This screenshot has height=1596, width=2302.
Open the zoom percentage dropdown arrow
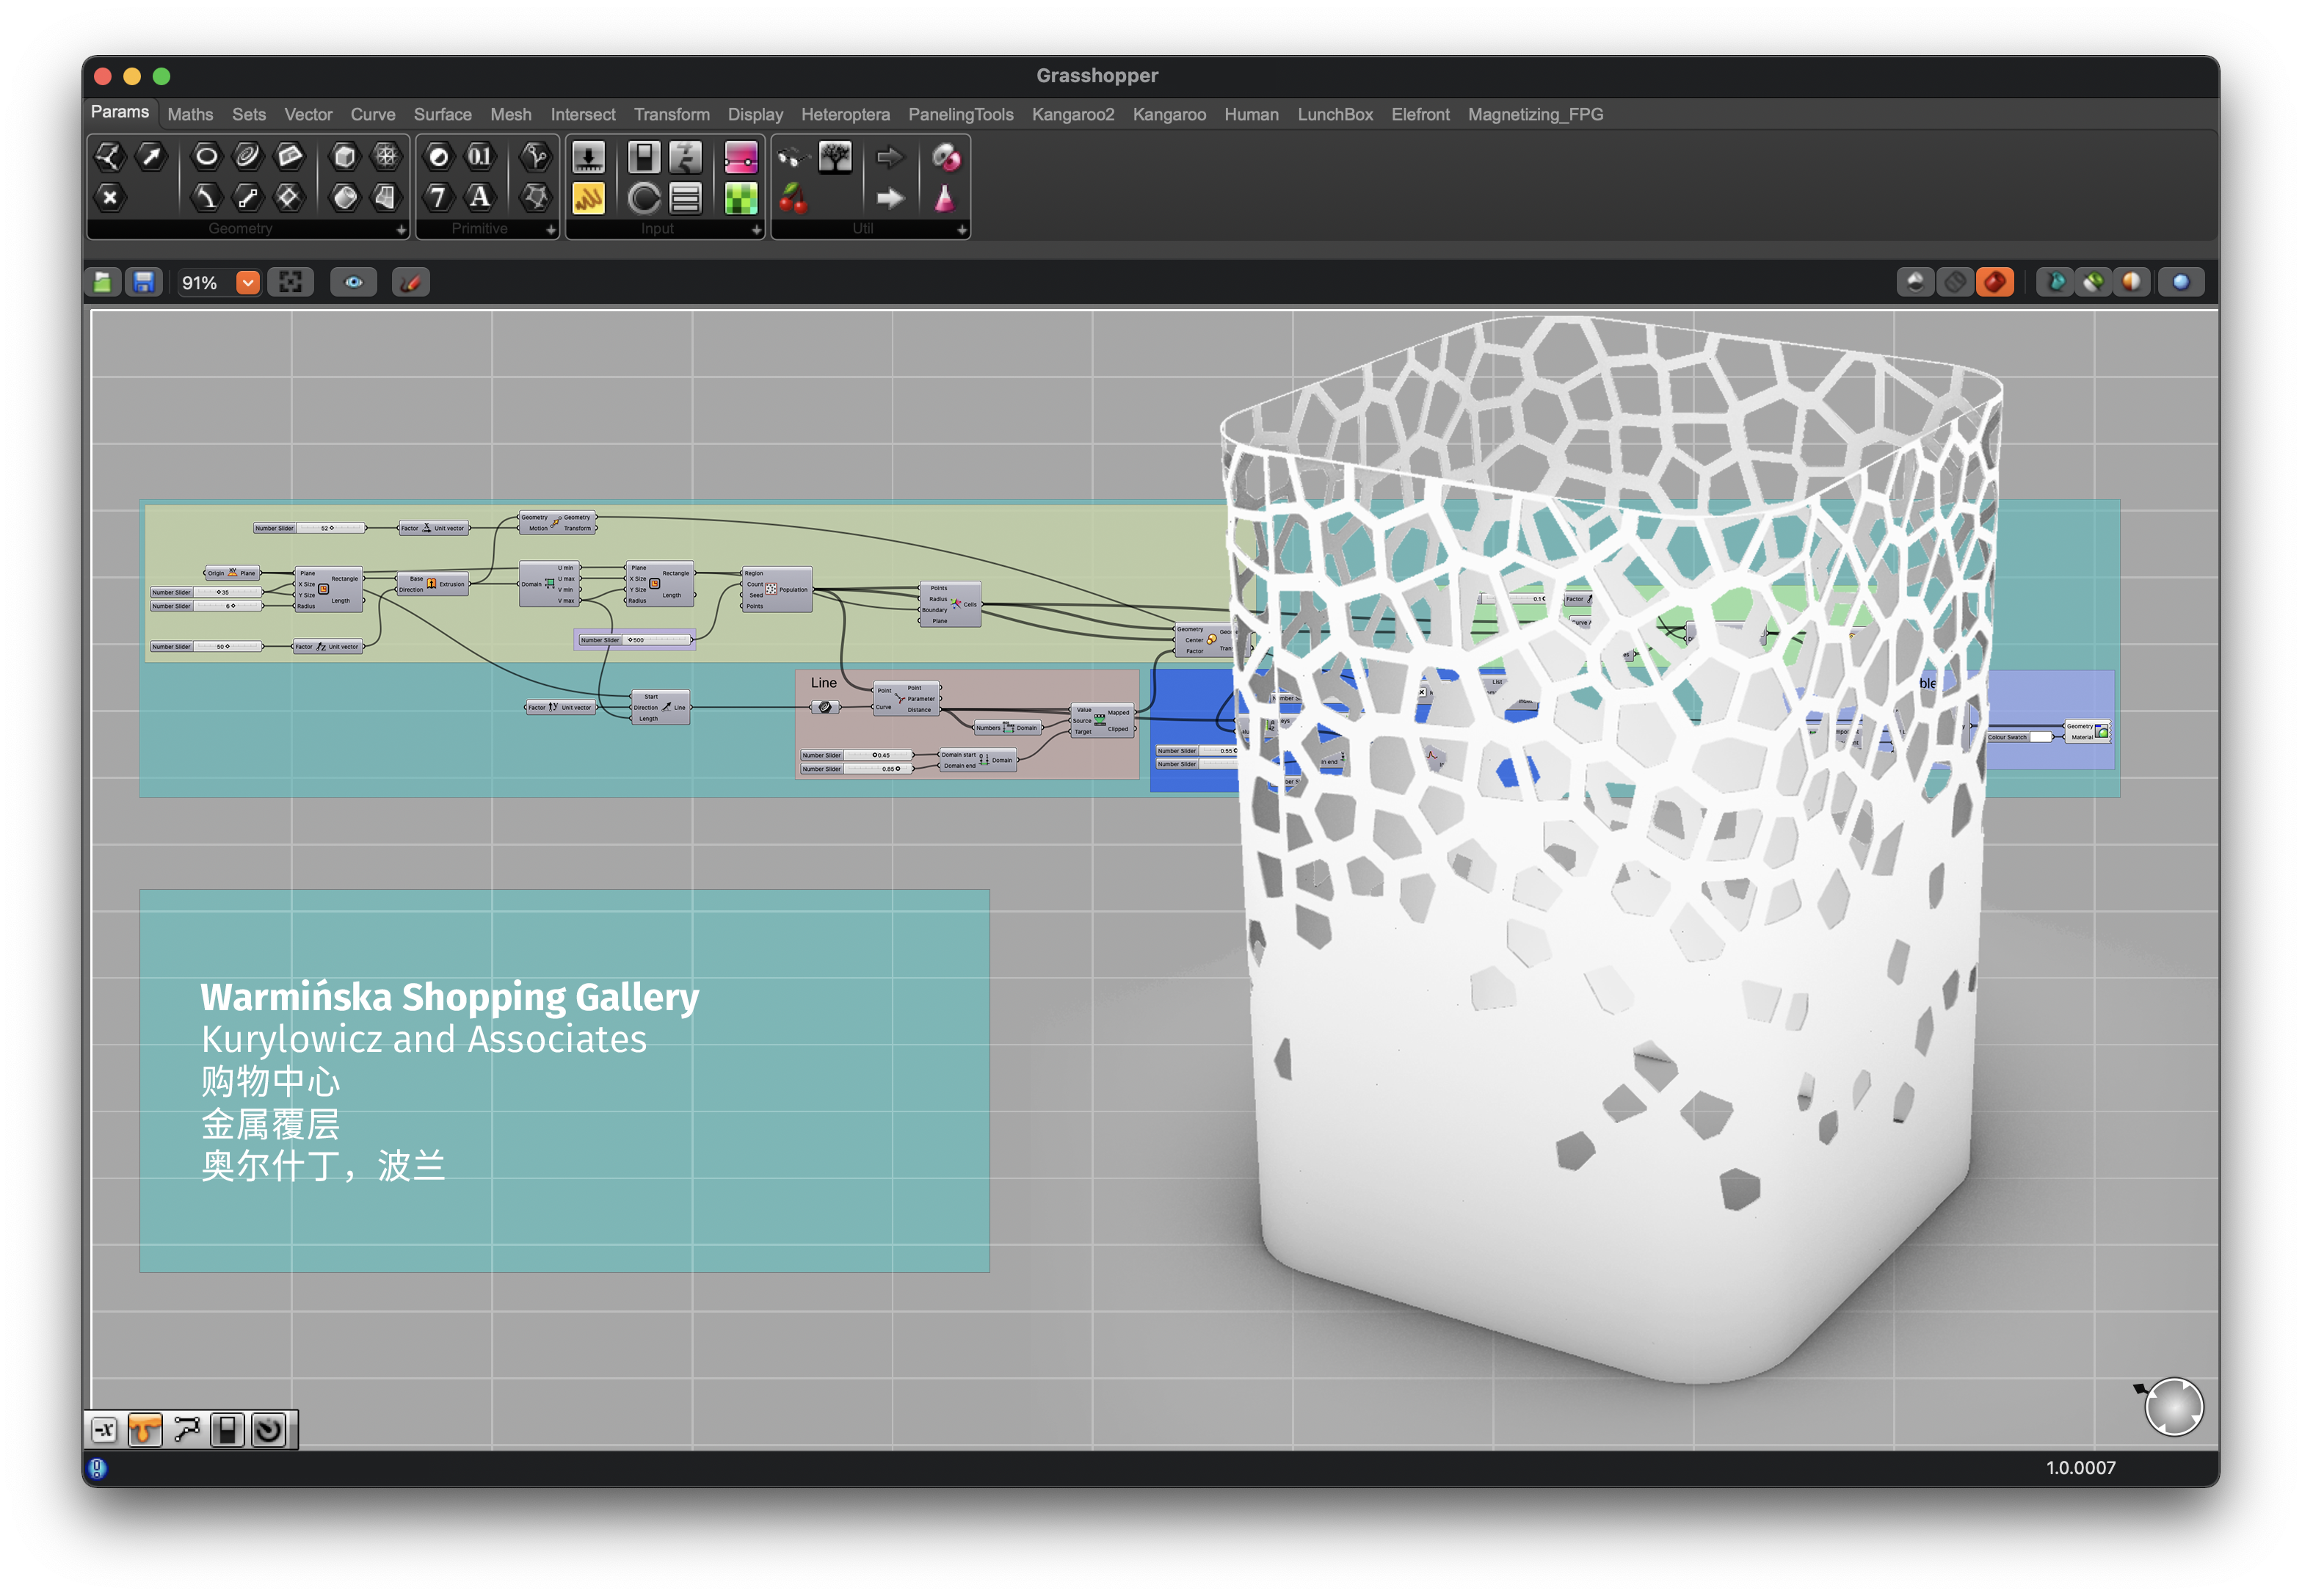[x=247, y=283]
